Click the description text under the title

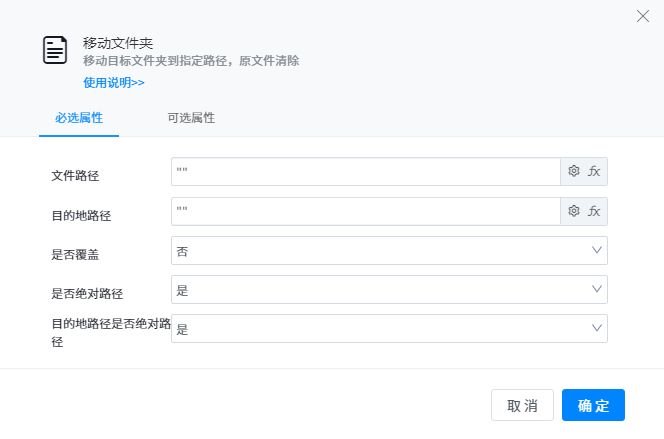[191, 61]
